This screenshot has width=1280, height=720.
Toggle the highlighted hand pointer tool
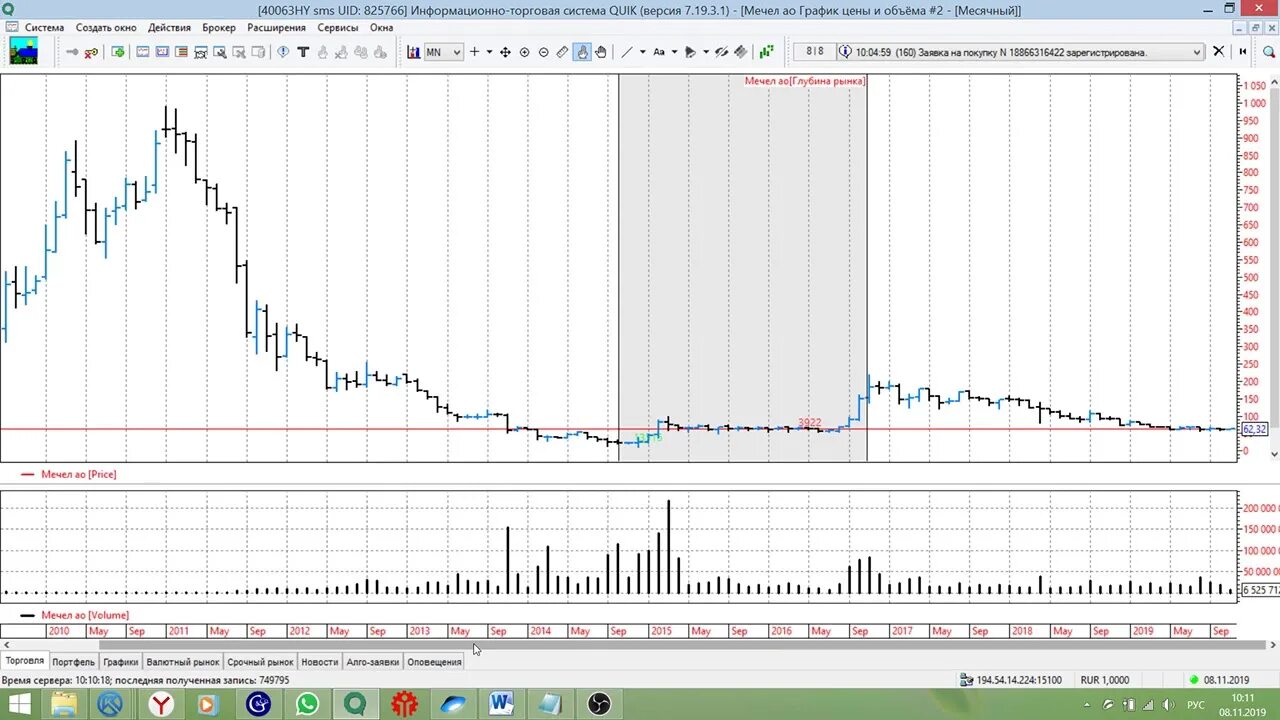pos(582,52)
